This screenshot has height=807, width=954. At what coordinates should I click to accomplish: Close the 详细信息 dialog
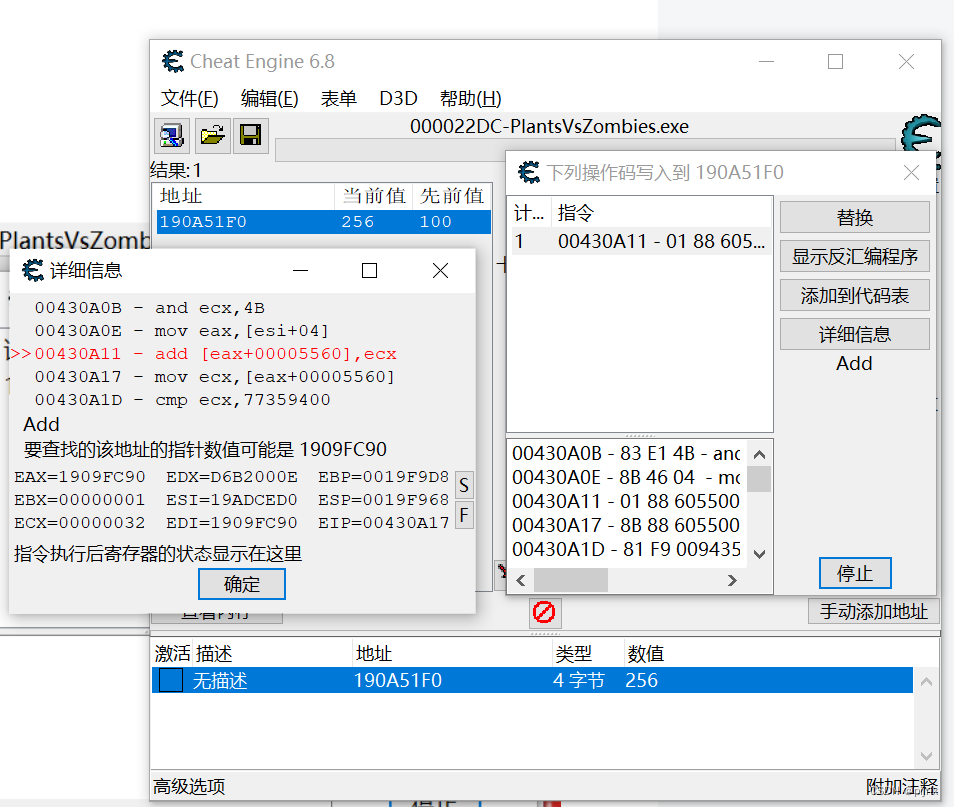440,270
